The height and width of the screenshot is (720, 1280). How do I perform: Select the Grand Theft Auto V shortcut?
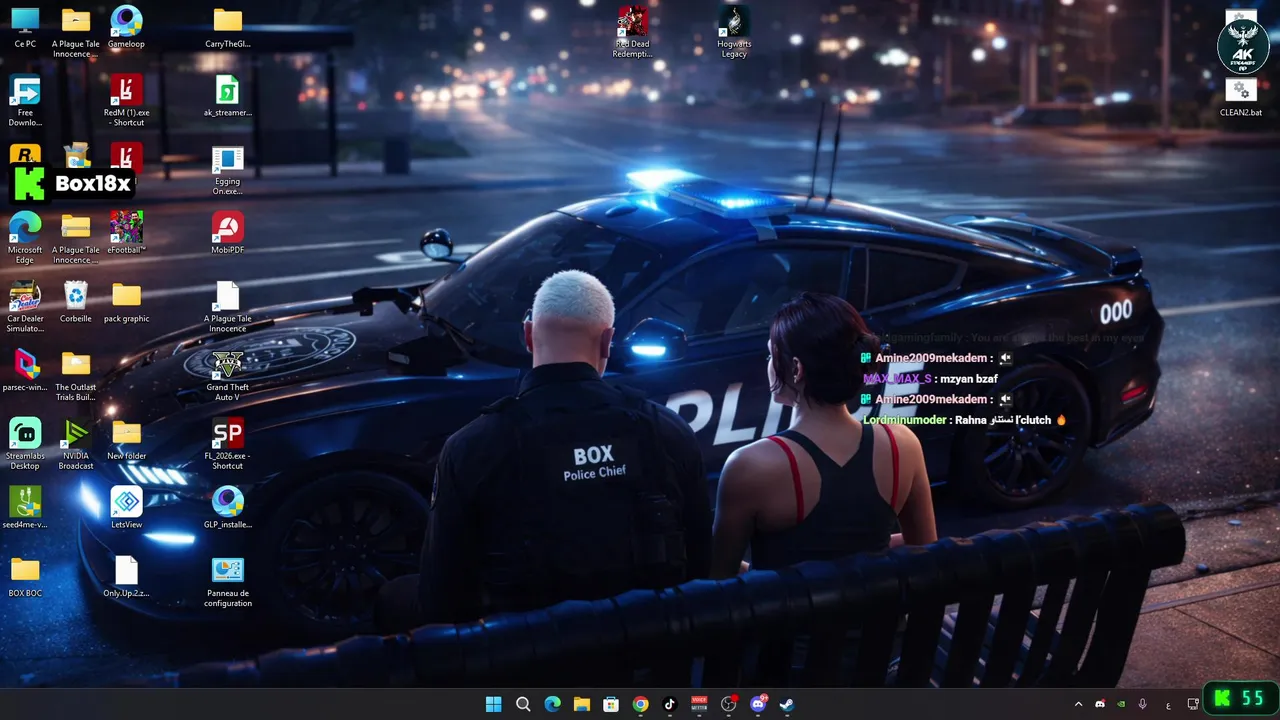(x=227, y=376)
